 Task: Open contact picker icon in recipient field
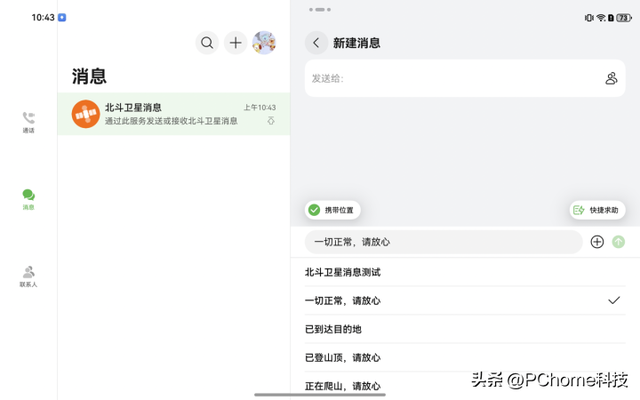point(611,78)
